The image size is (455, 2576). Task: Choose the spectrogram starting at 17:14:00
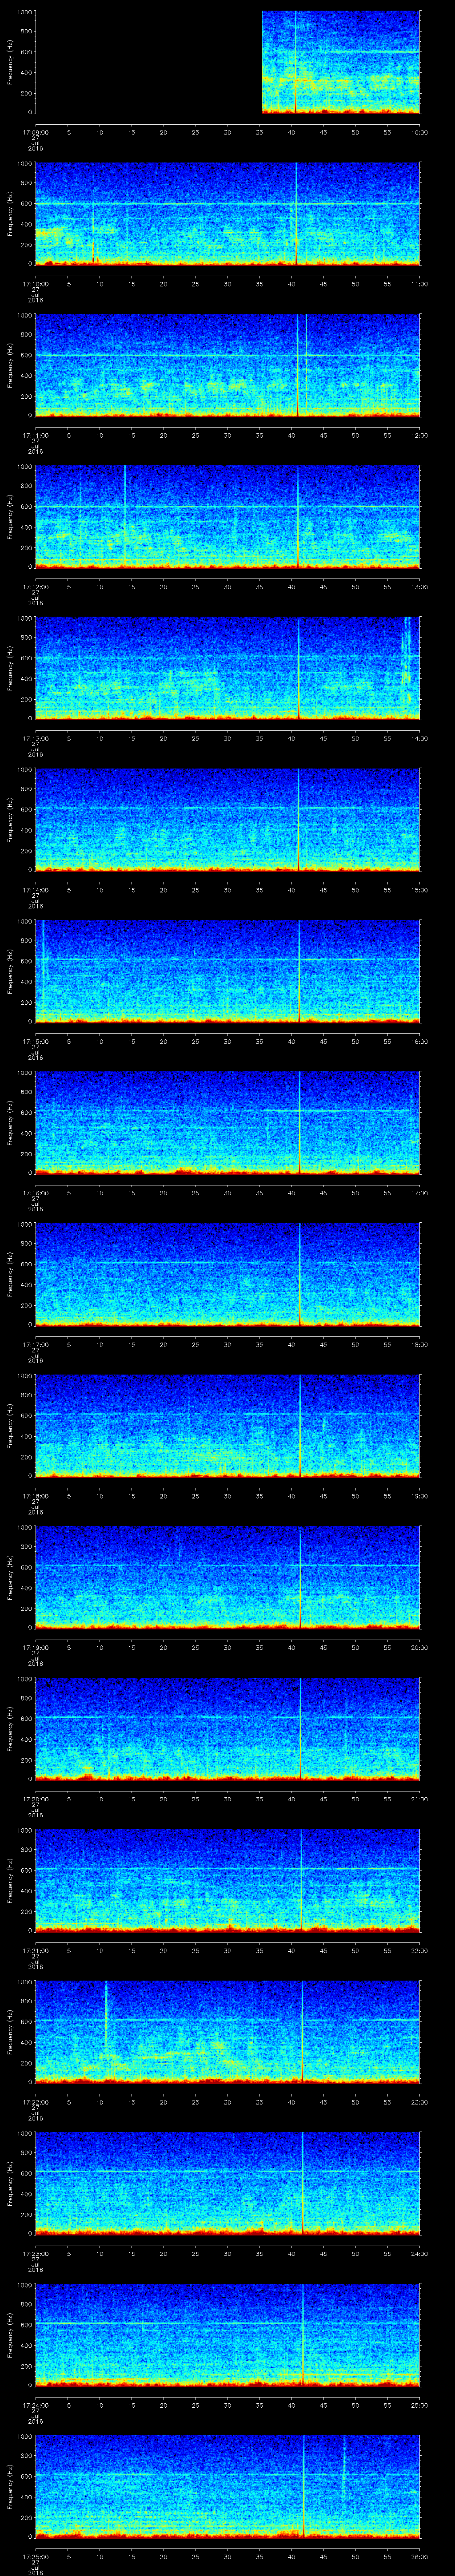[228, 819]
